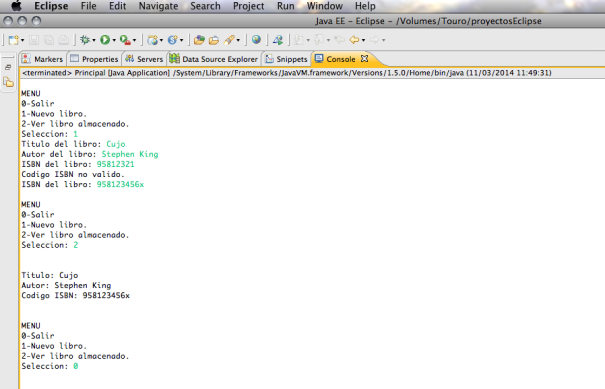This screenshot has height=389, width=605.
Task: Open the New wizard dropdown arrow
Action: point(22,40)
